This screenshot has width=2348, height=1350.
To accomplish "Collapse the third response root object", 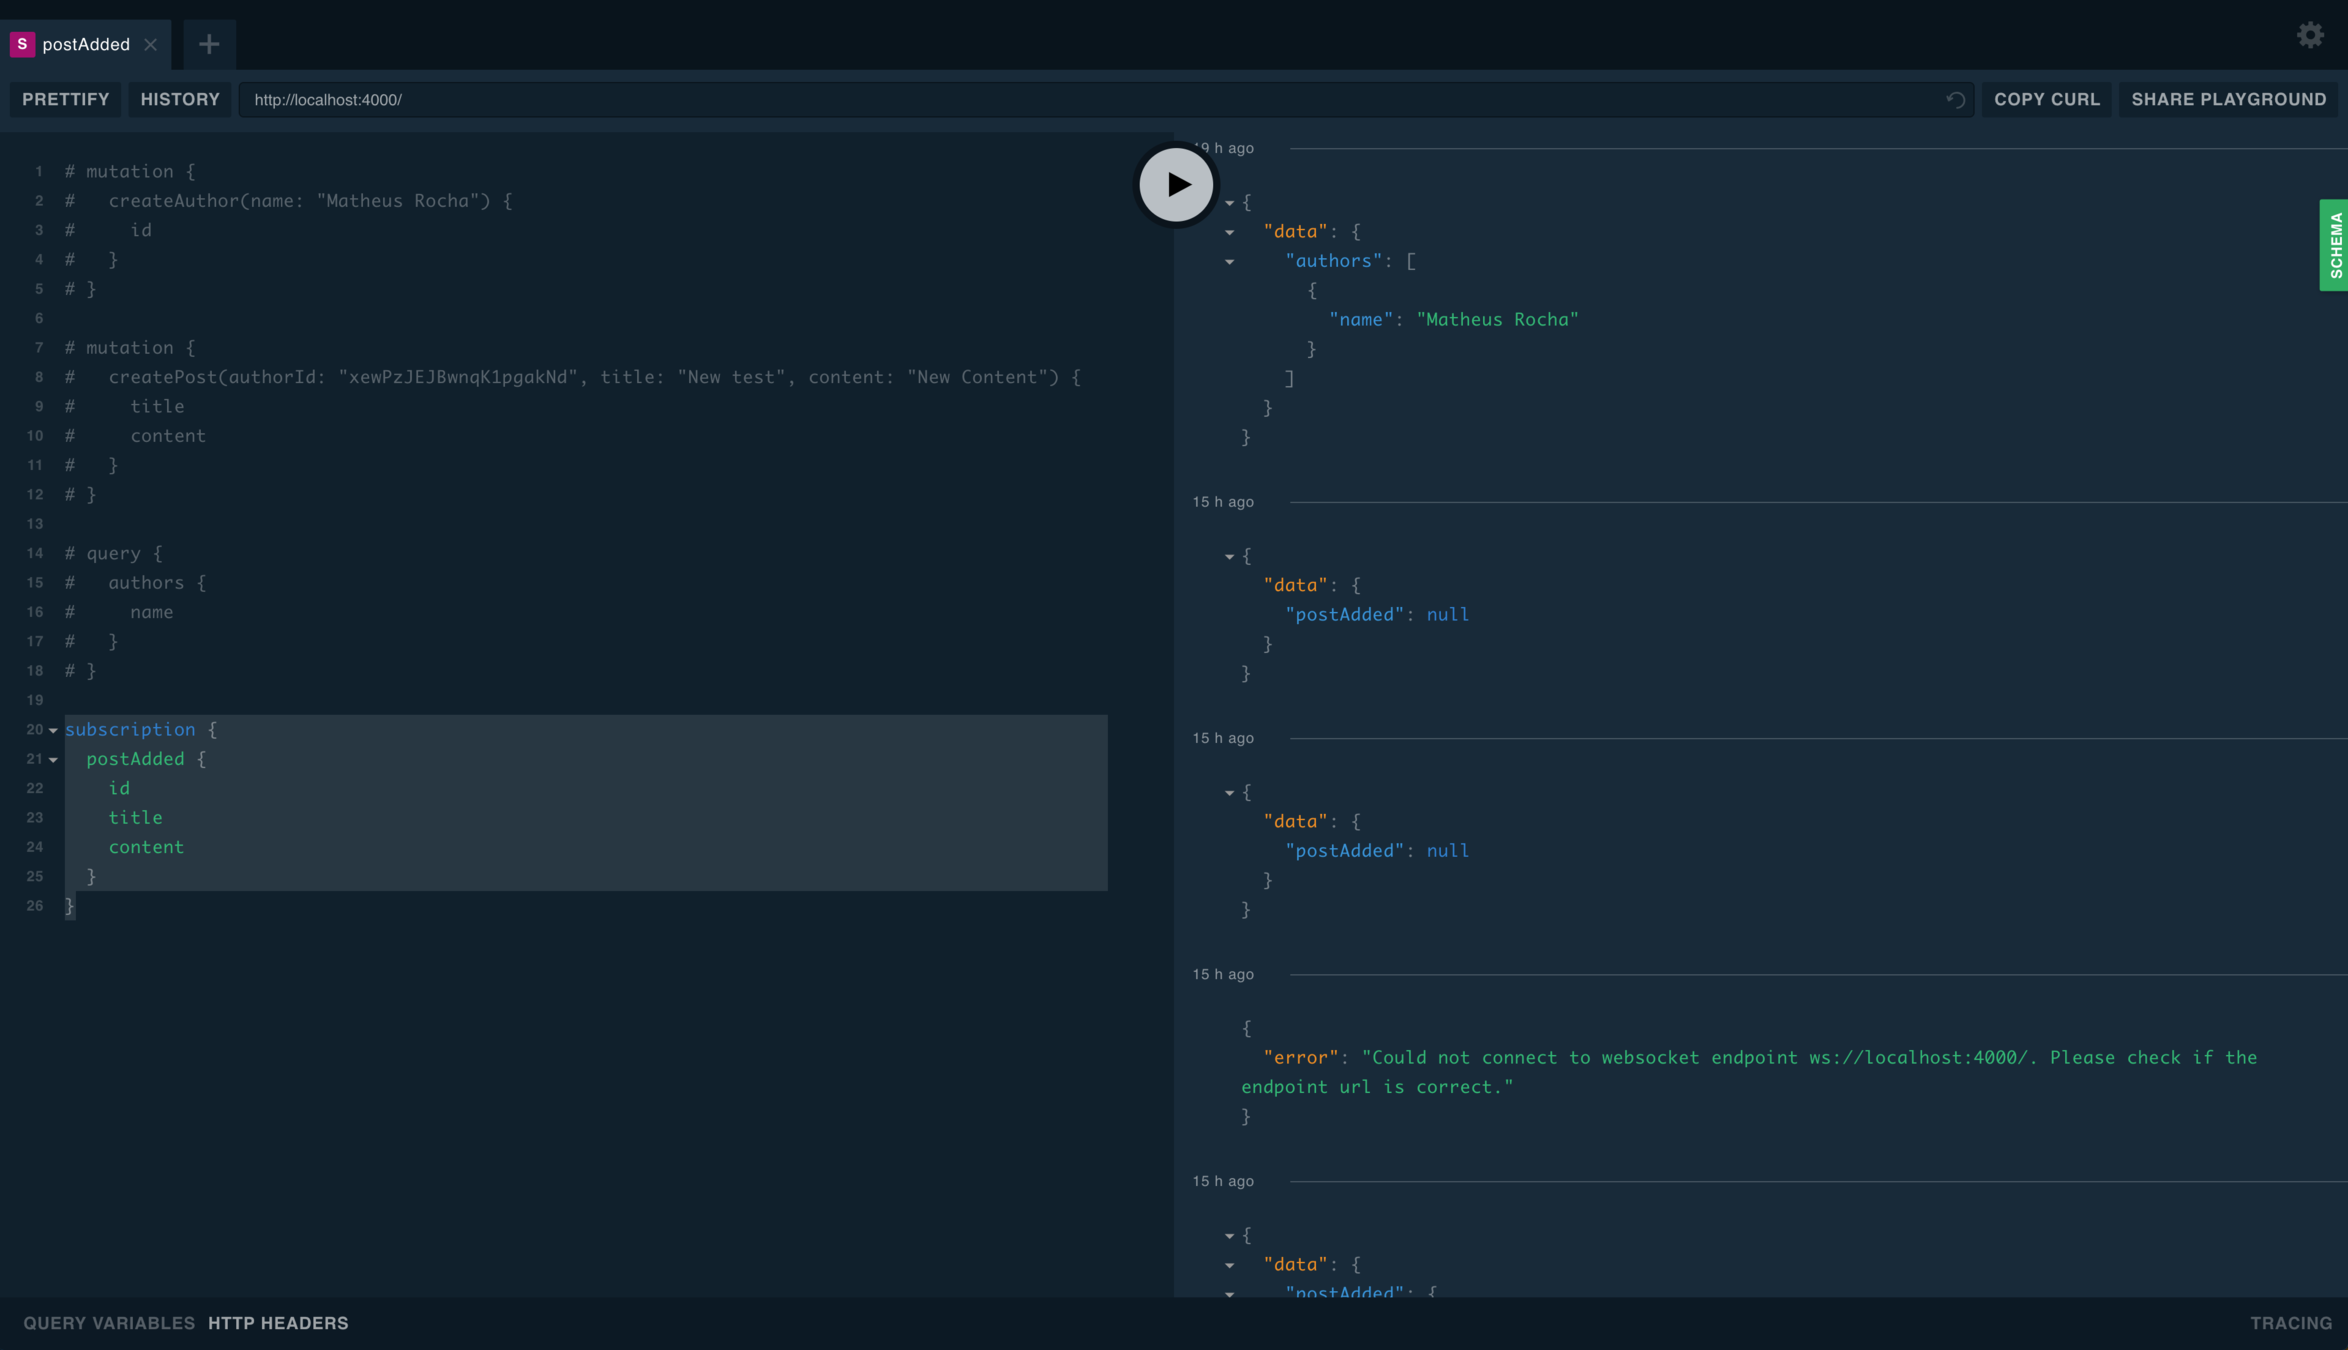I will coord(1230,792).
